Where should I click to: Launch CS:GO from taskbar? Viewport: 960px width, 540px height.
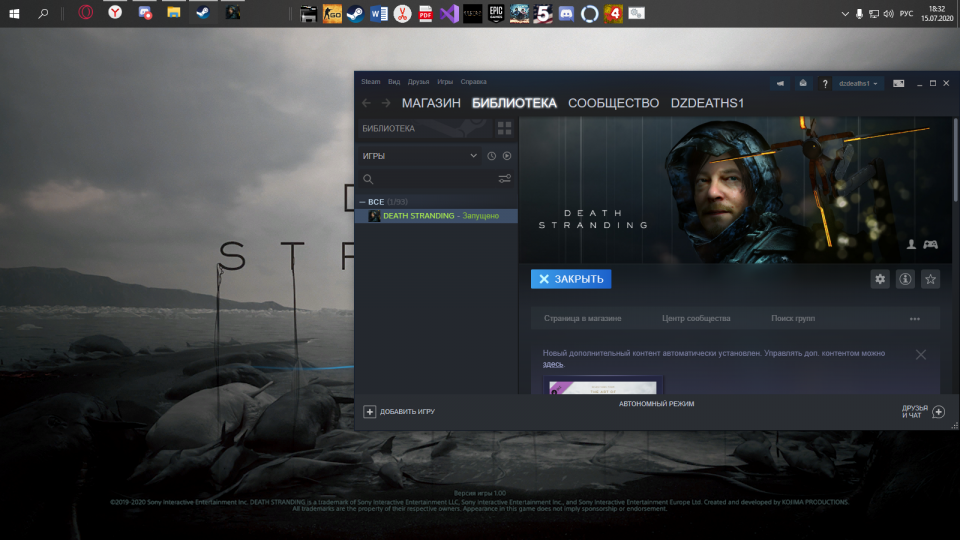click(x=332, y=13)
